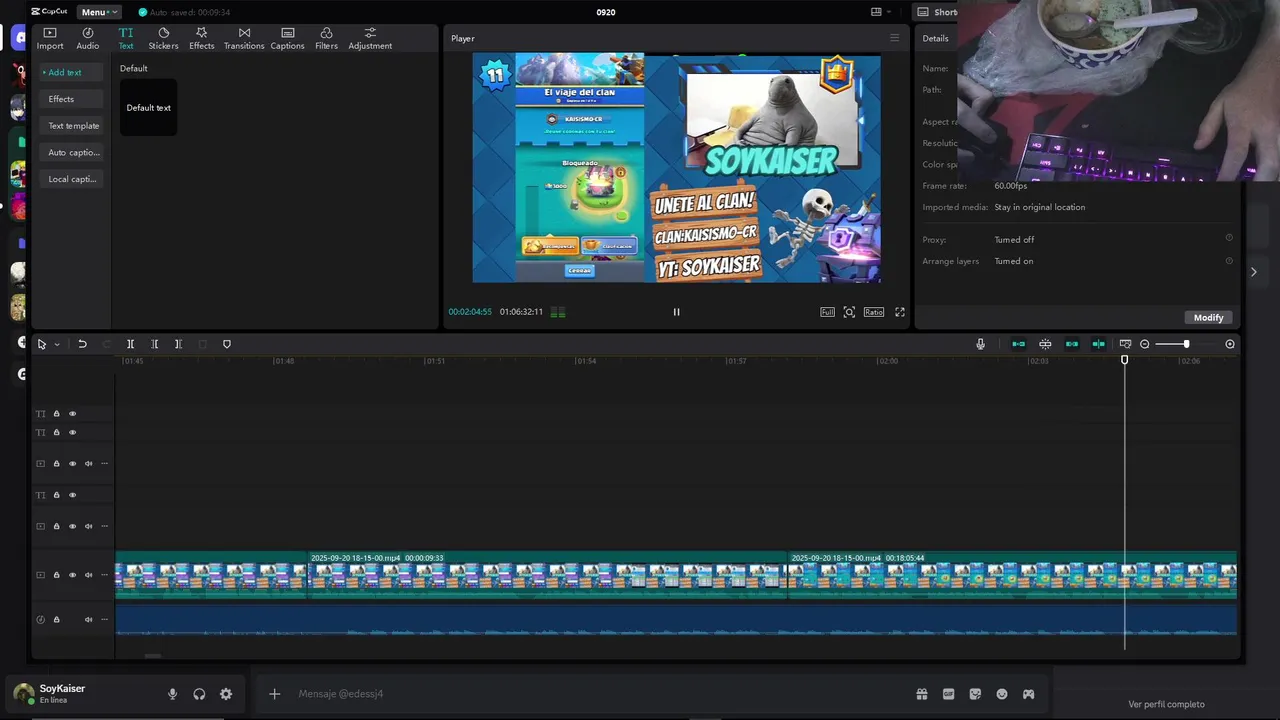Toggle main track magnet
The image size is (1280, 720).
pos(1019,344)
